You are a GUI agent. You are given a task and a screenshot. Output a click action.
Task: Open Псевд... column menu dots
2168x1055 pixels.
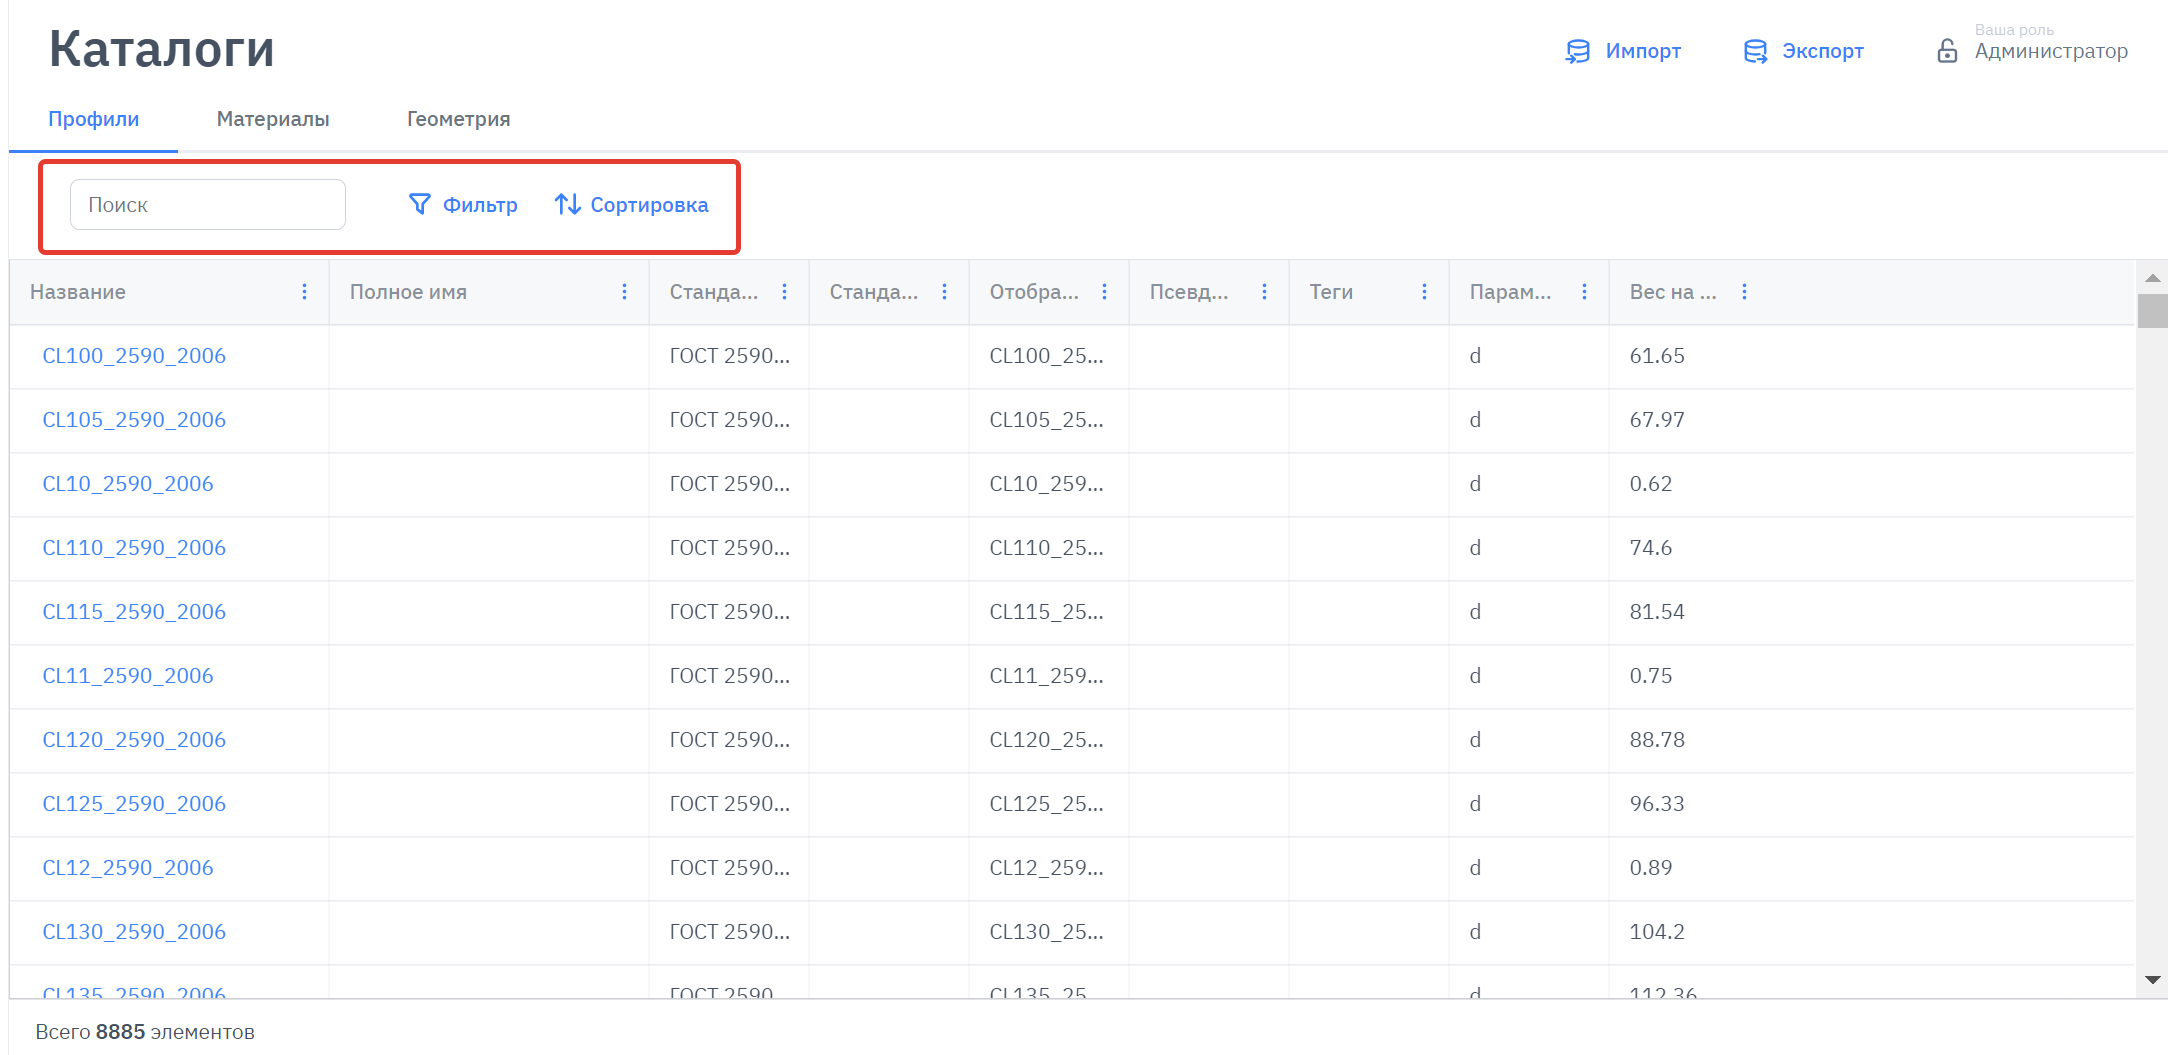(1265, 291)
